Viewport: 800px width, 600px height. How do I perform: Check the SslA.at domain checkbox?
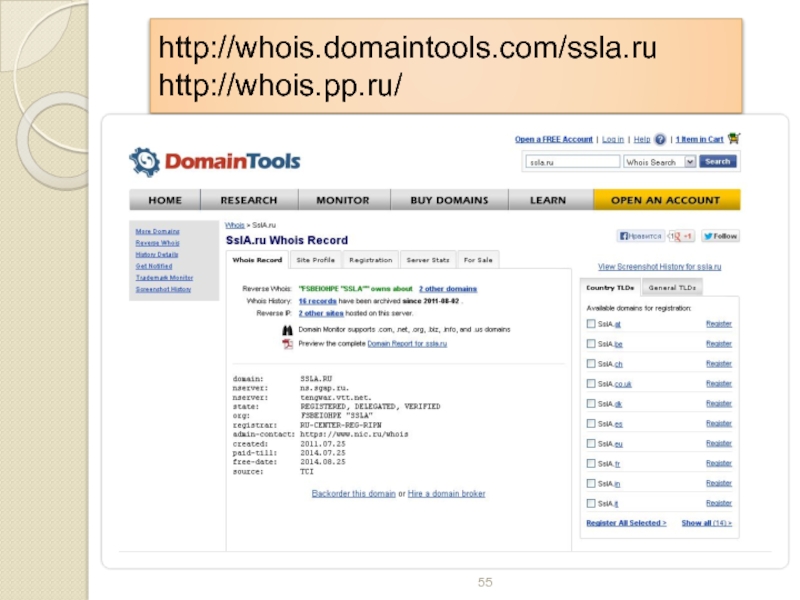click(591, 324)
